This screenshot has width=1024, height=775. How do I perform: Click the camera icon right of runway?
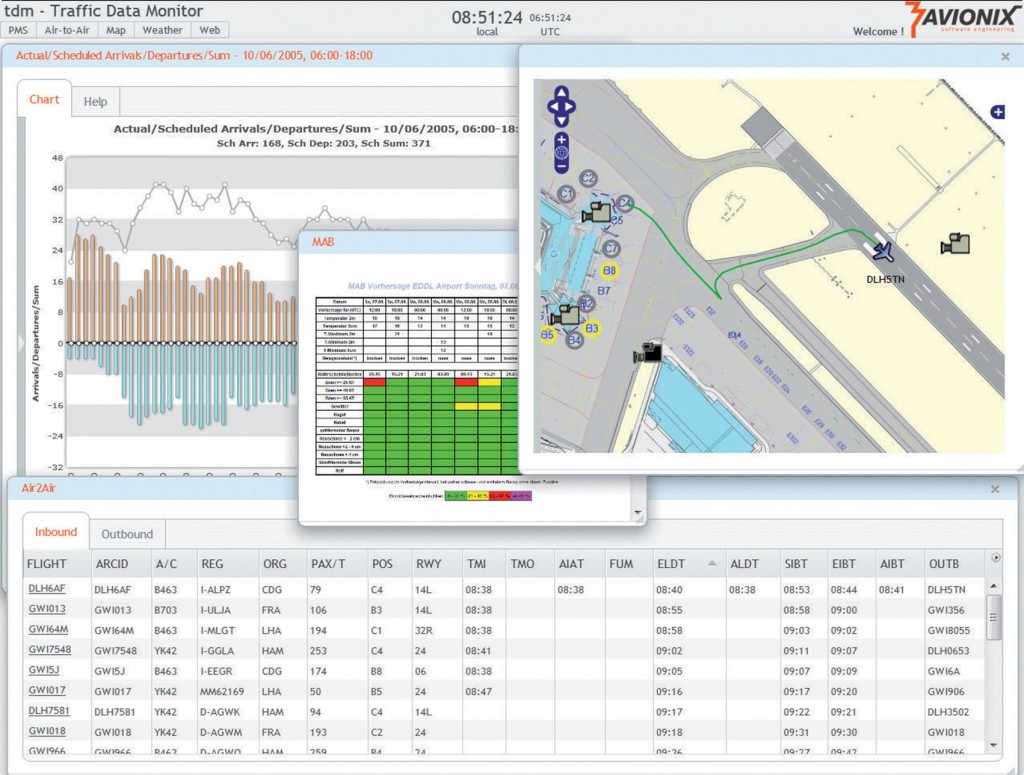(955, 243)
